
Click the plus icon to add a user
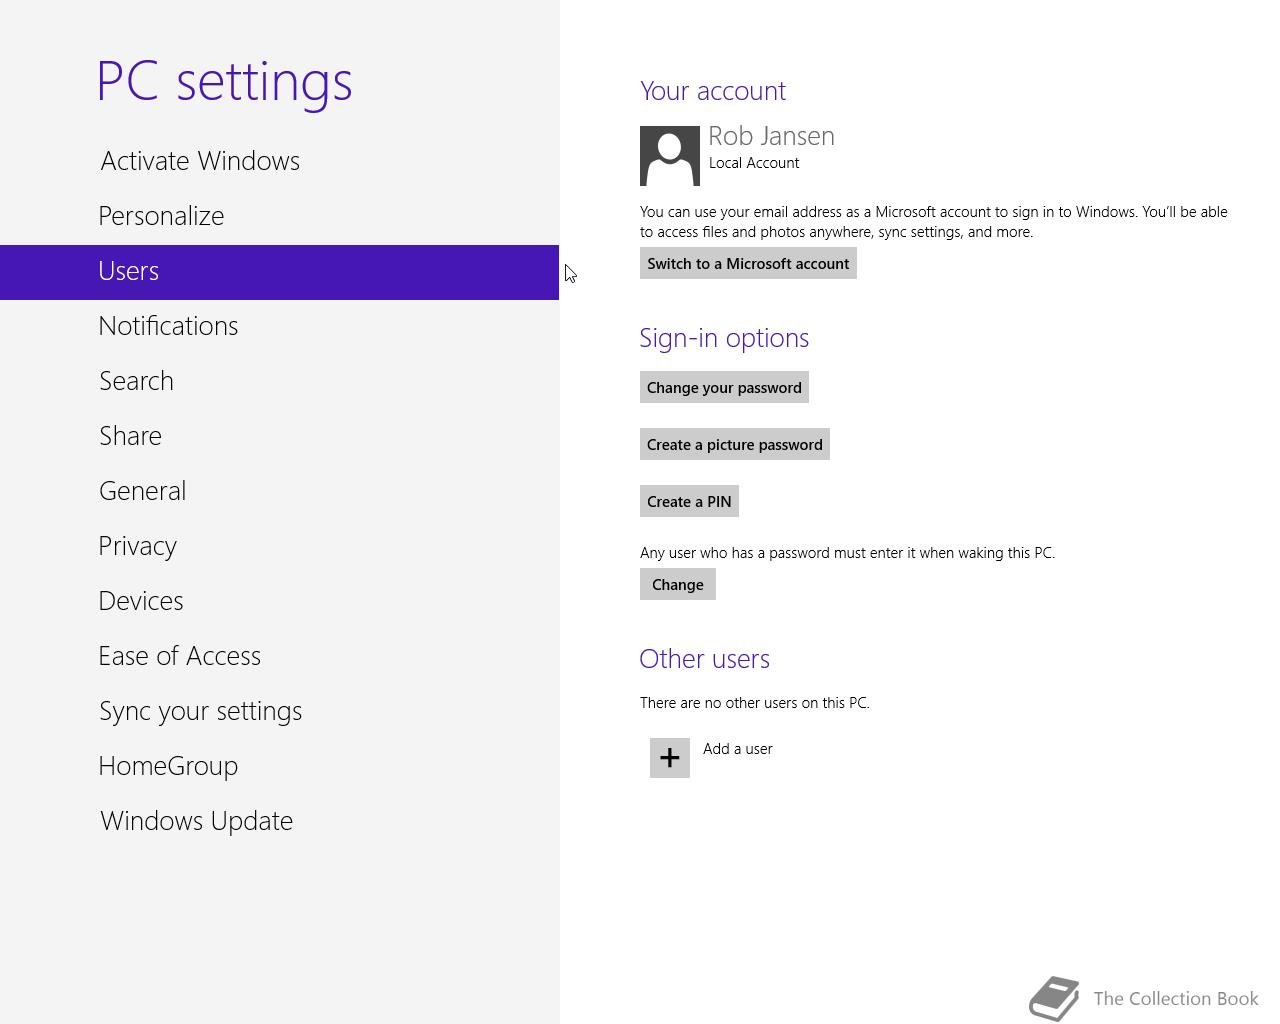[x=670, y=758]
